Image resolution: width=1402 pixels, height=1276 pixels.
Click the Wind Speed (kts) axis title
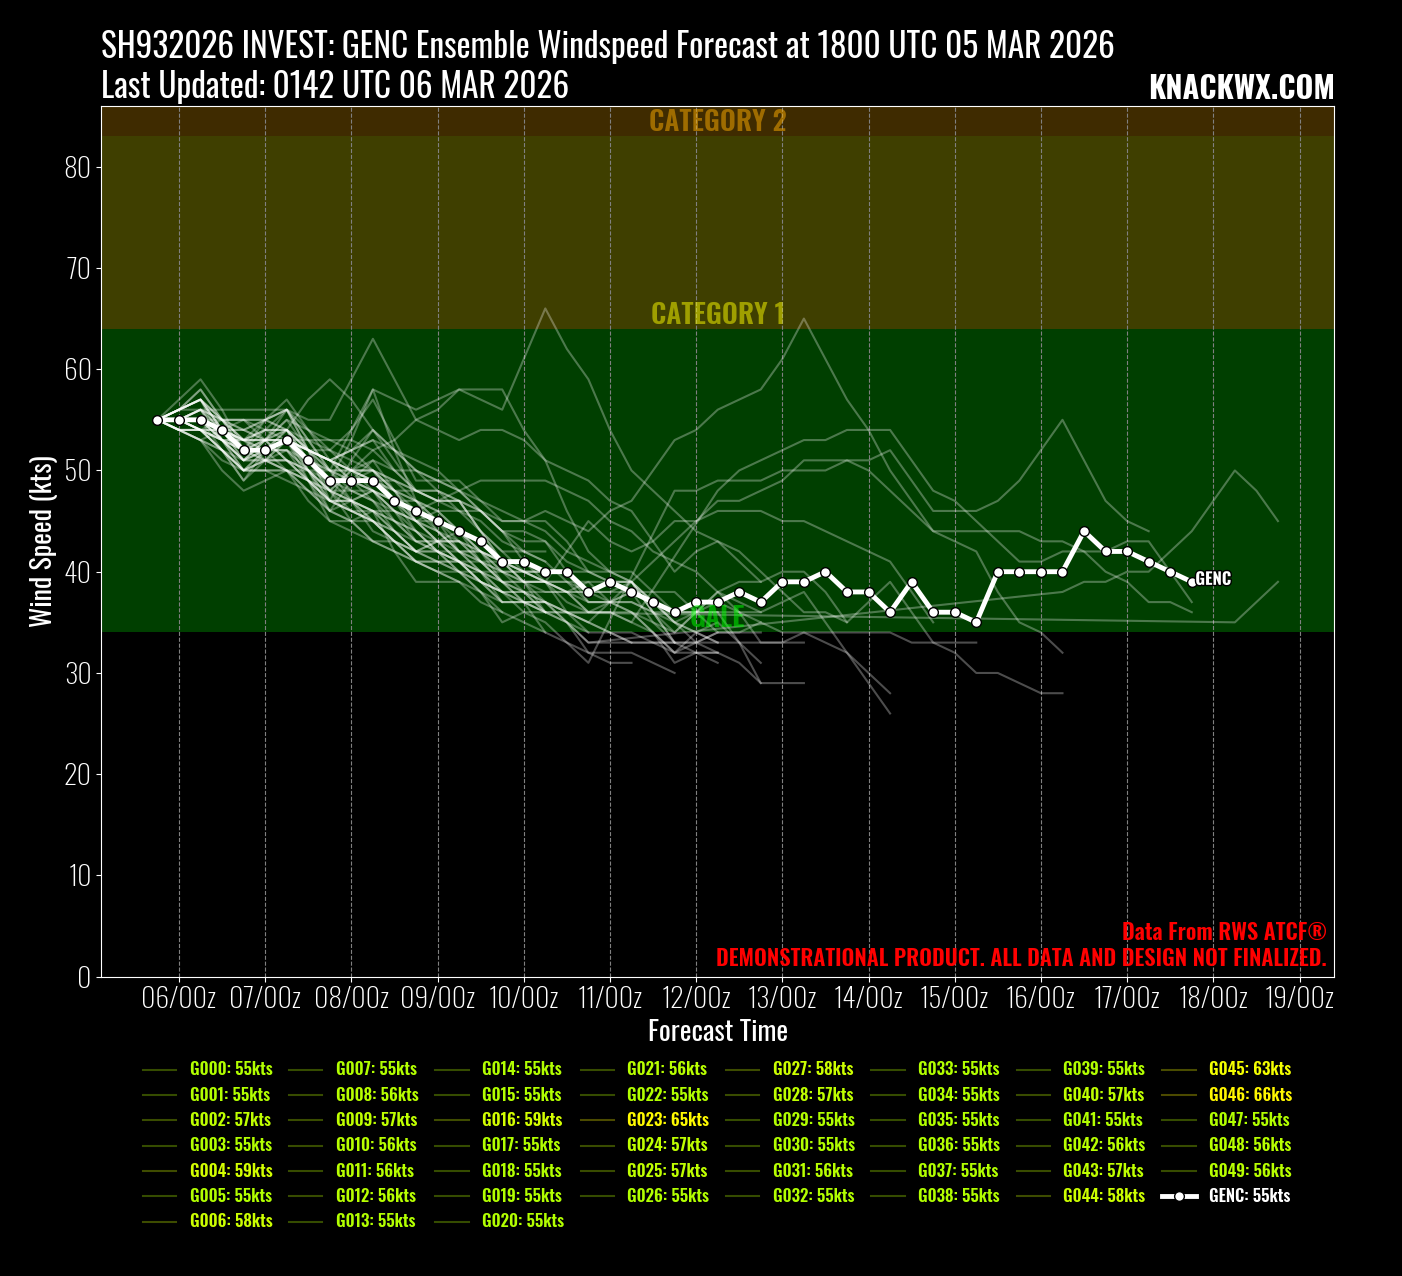[40, 541]
